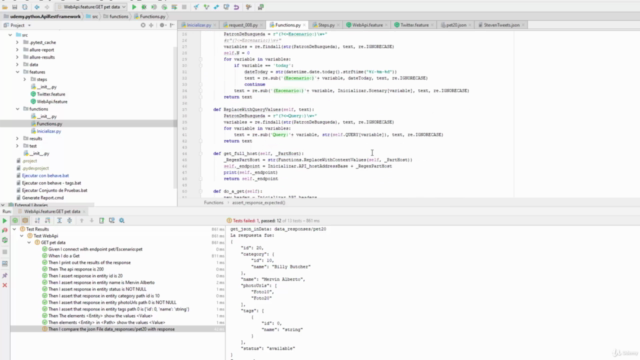This screenshot has height=360, width=640.
Task: Click the Stop icon in main toolbar
Action: click(x=184, y=7)
